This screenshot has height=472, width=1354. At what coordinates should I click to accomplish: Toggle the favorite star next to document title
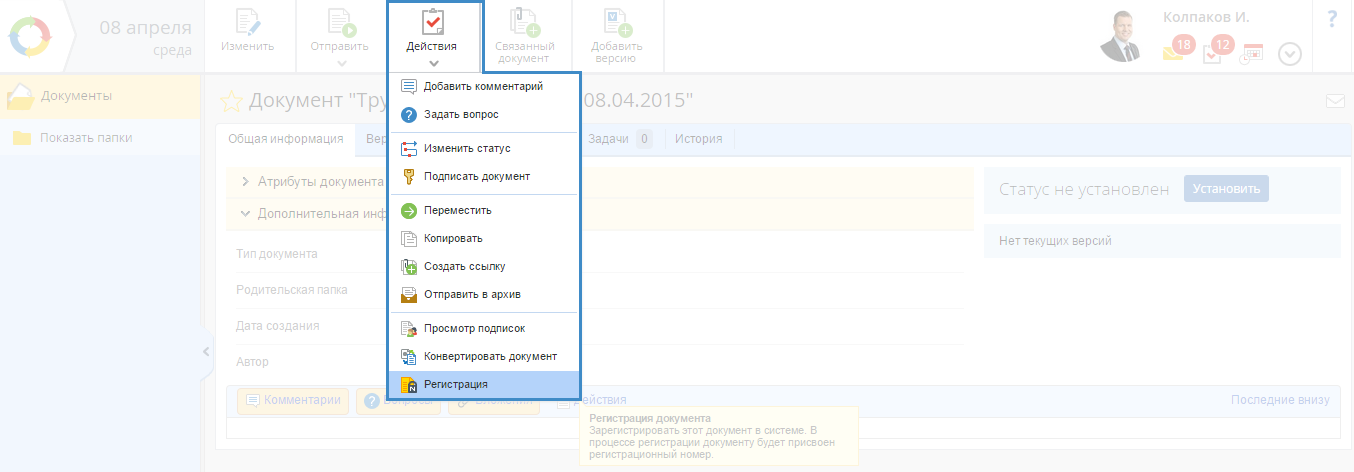[x=231, y=101]
